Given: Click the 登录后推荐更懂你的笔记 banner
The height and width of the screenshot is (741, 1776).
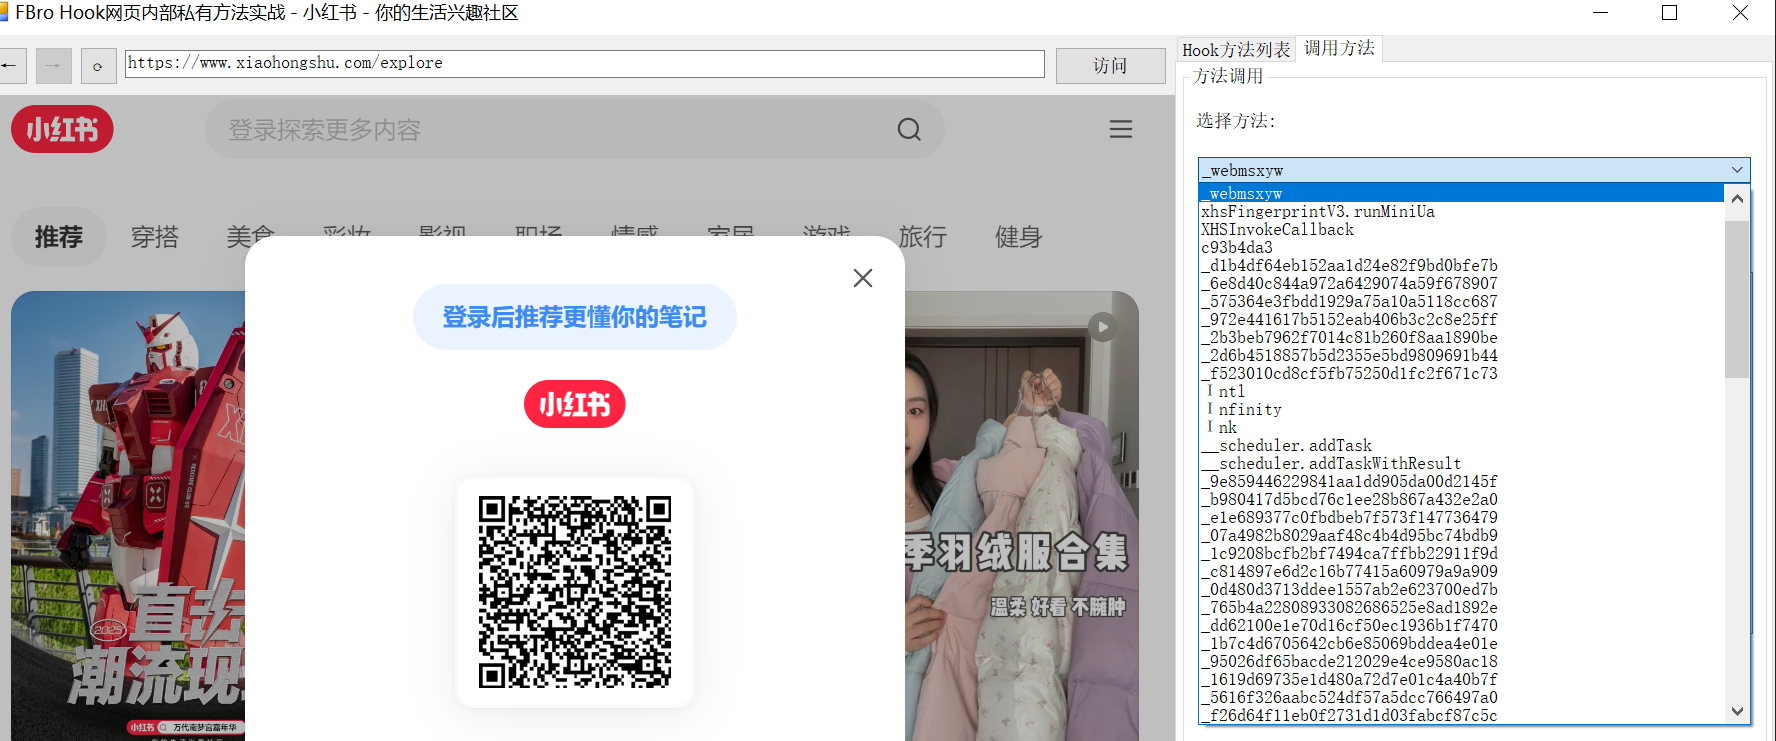Looking at the screenshot, I should (x=575, y=317).
